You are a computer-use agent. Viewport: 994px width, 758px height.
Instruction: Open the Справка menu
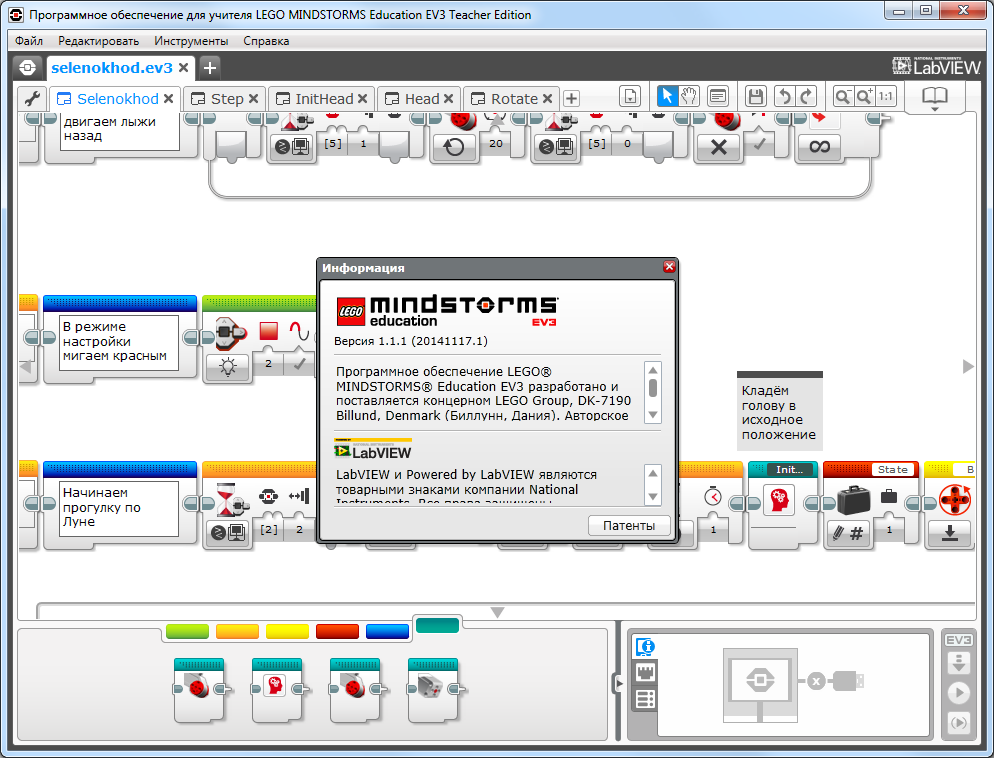click(x=266, y=41)
